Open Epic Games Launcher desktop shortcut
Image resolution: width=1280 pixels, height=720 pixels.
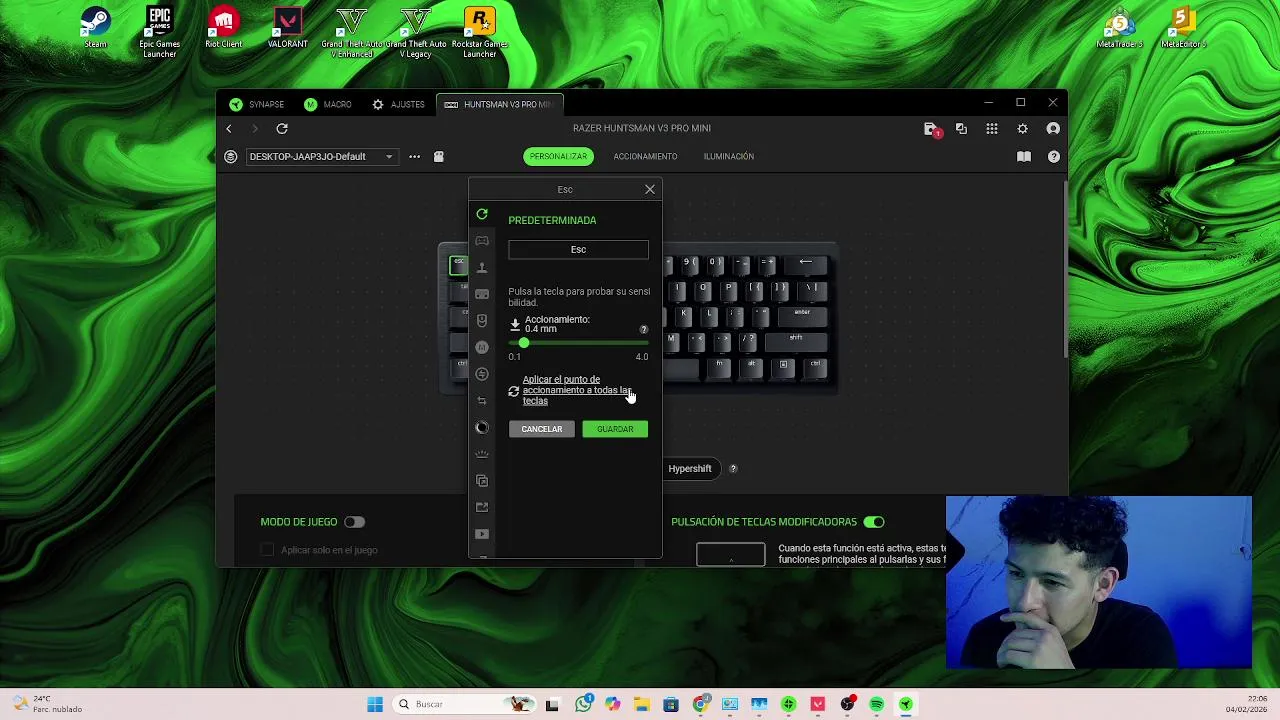pyautogui.click(x=159, y=32)
